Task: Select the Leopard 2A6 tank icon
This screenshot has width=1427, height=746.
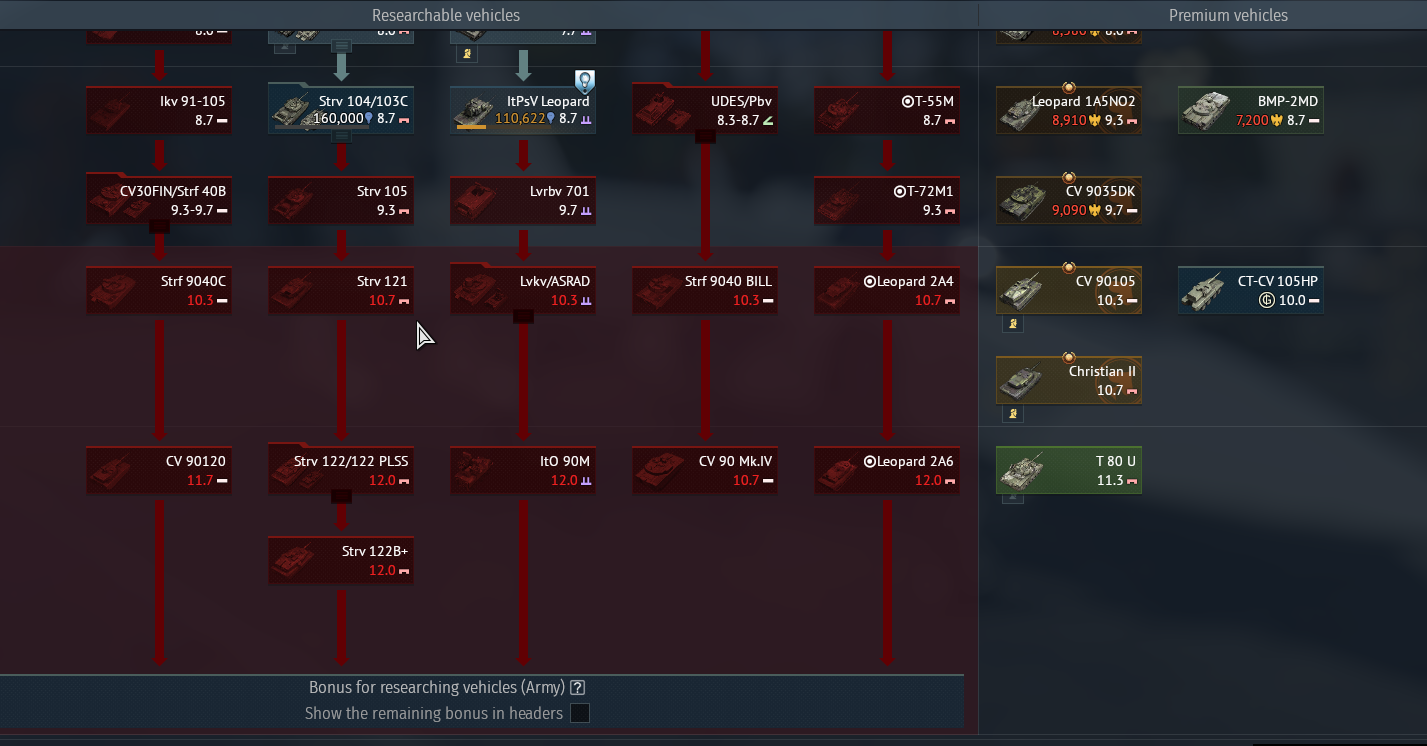Action: point(838,470)
